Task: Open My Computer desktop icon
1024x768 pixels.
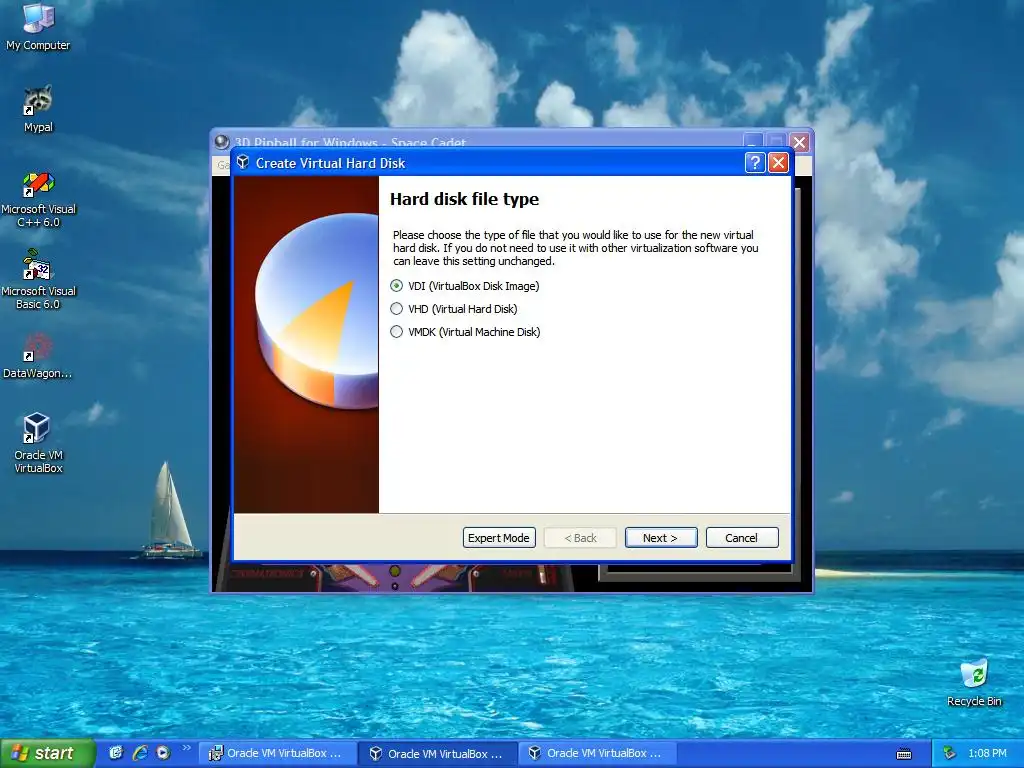Action: click(x=38, y=27)
